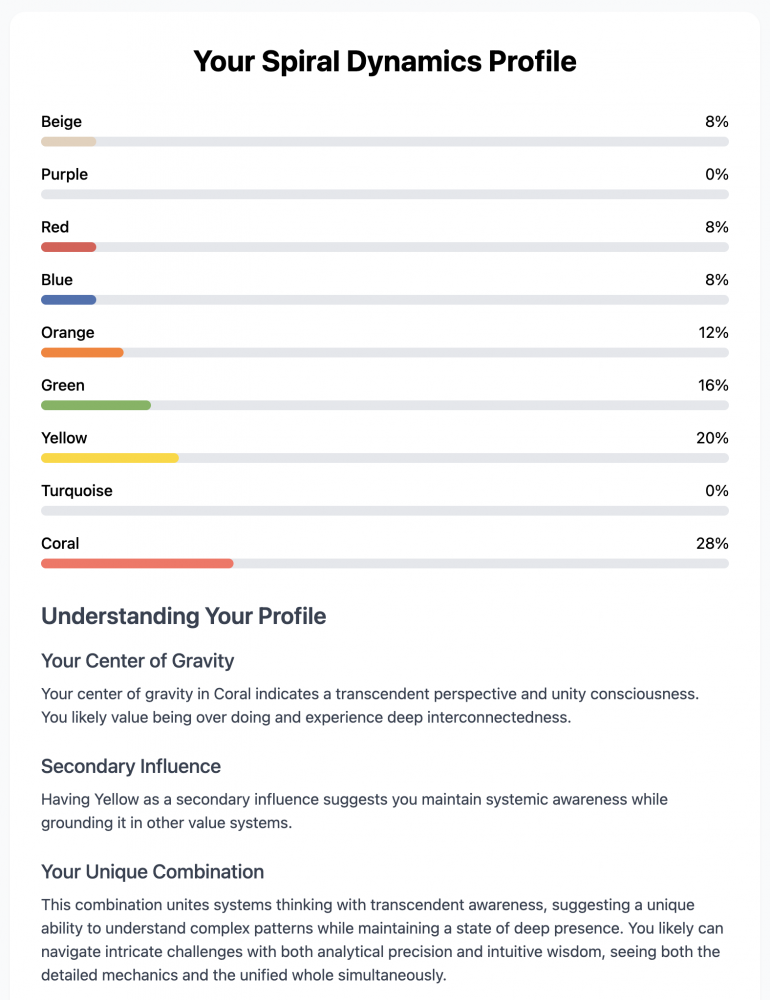The width and height of the screenshot is (770, 1000).
Task: Click the Understanding Your Profile heading
Action: [184, 616]
